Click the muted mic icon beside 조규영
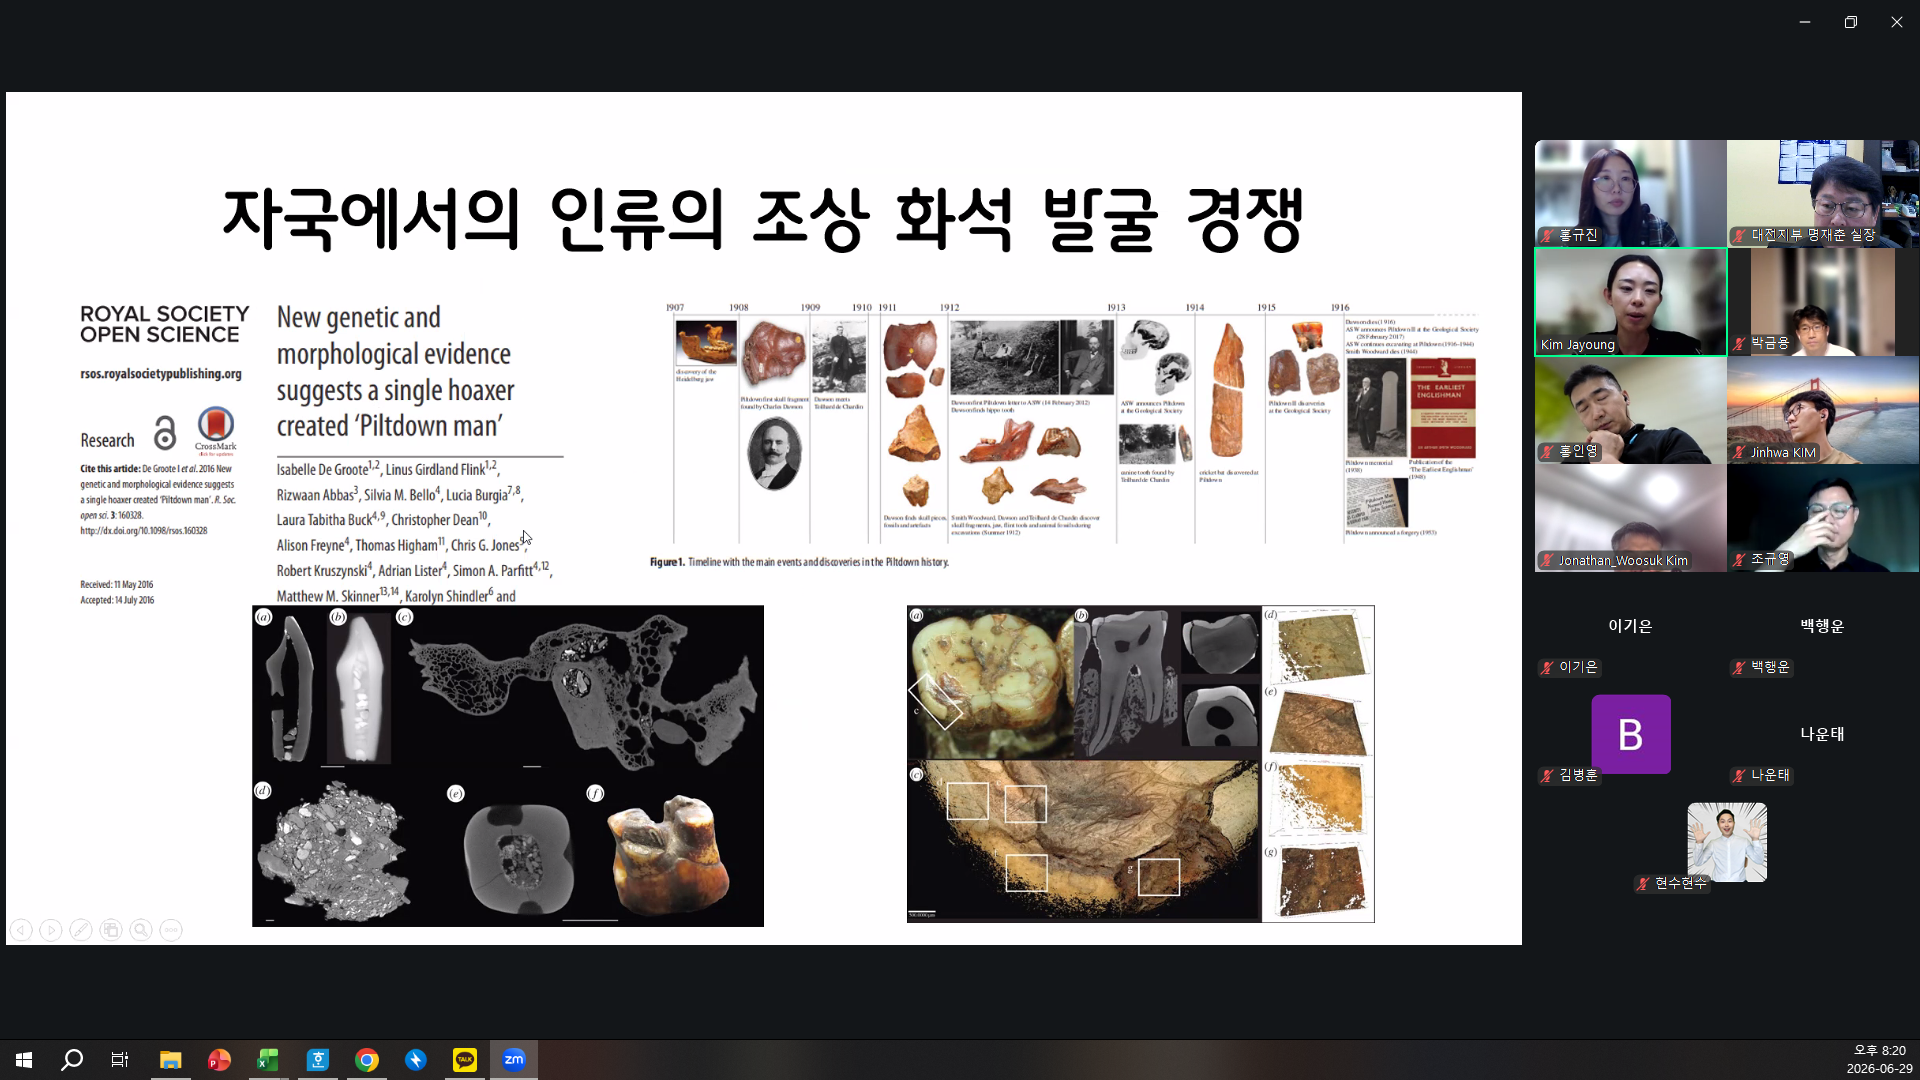The height and width of the screenshot is (1080, 1920). (1740, 560)
